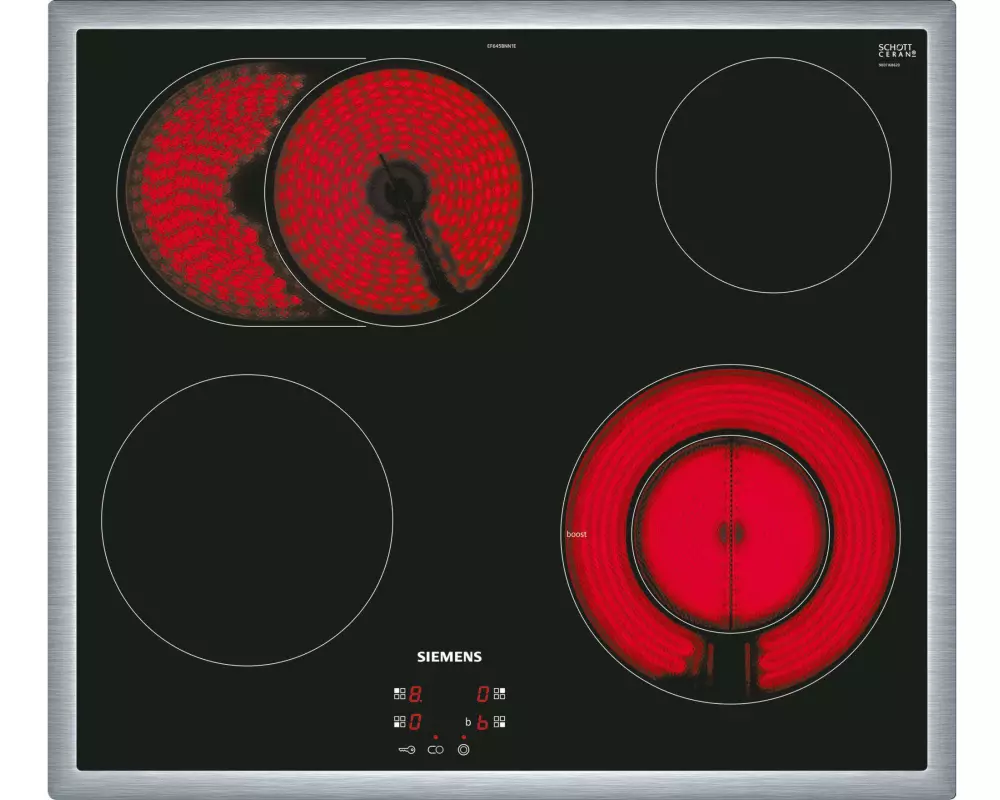Click the front-right display showing b
This screenshot has width=1000, height=800.
tap(482, 721)
